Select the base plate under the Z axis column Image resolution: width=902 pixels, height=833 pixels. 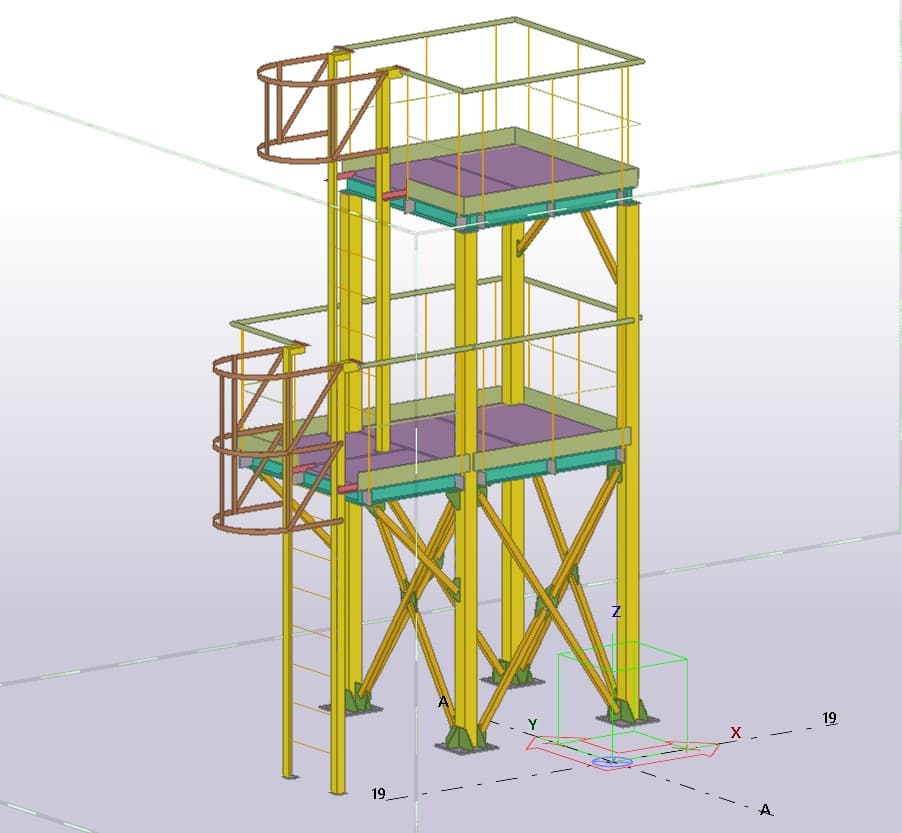coord(627,719)
